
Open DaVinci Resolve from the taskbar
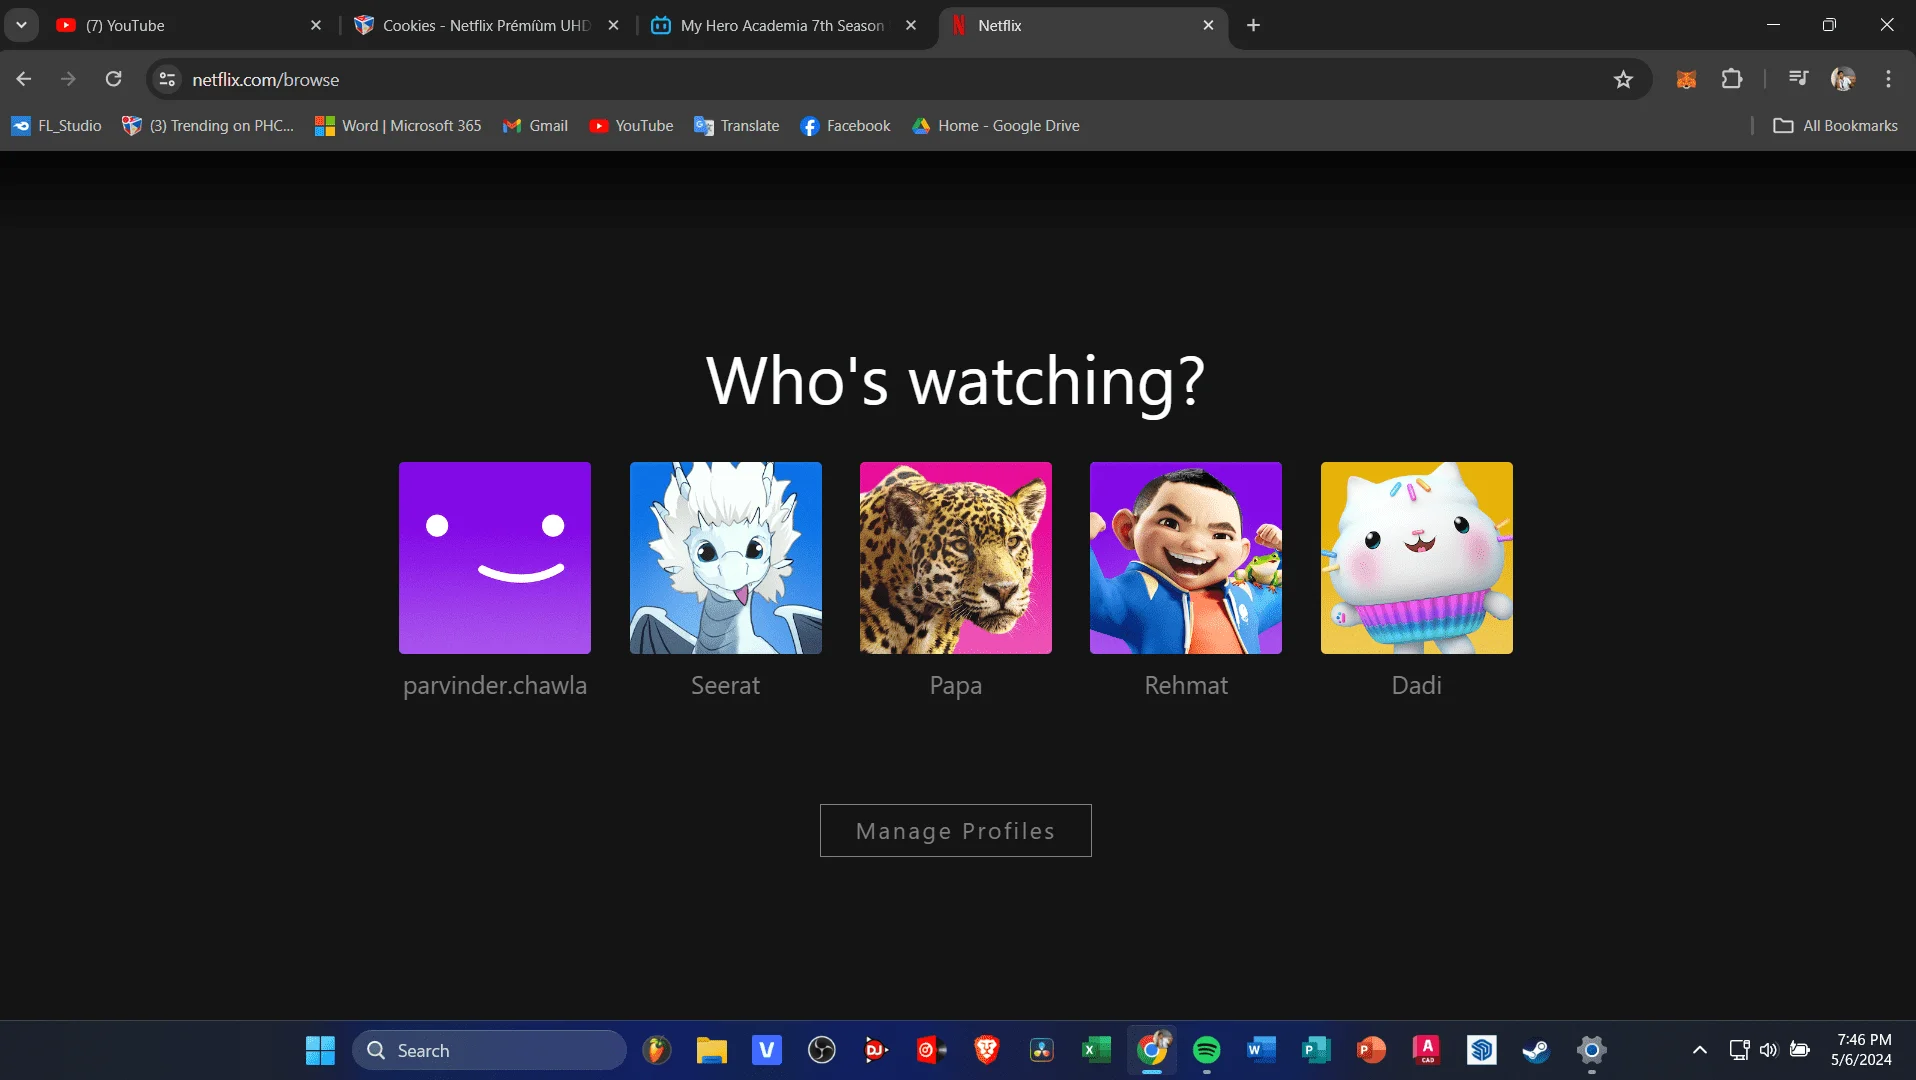[x=1042, y=1050]
